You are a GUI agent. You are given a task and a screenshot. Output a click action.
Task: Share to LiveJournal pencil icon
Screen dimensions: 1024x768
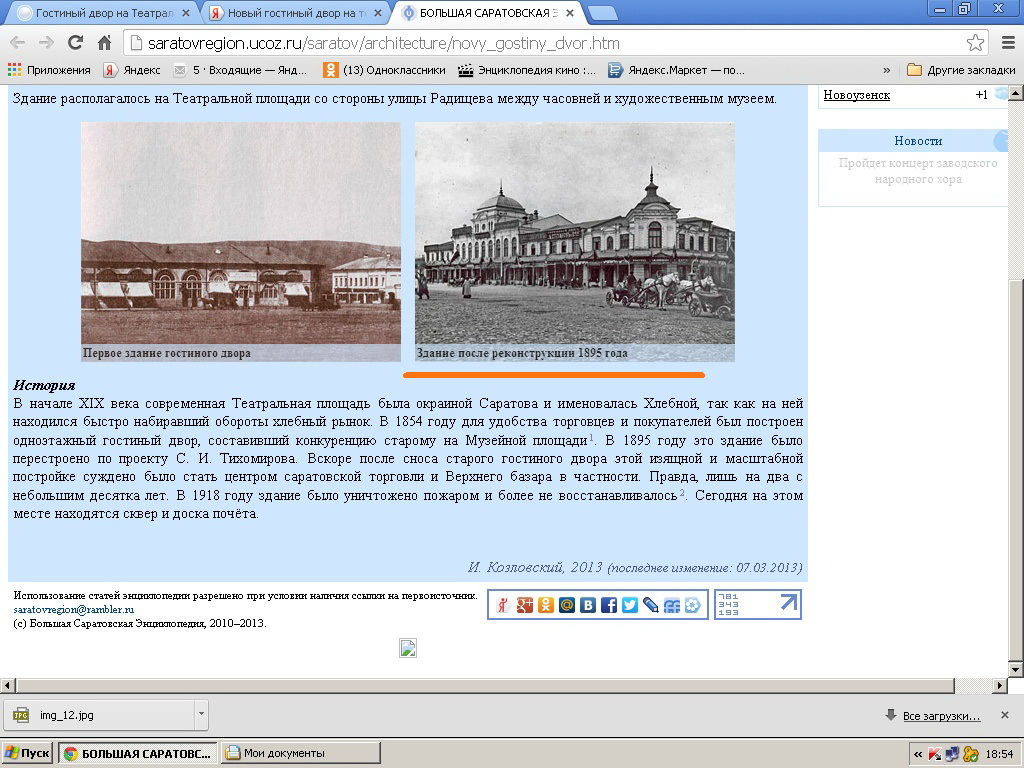pos(651,605)
